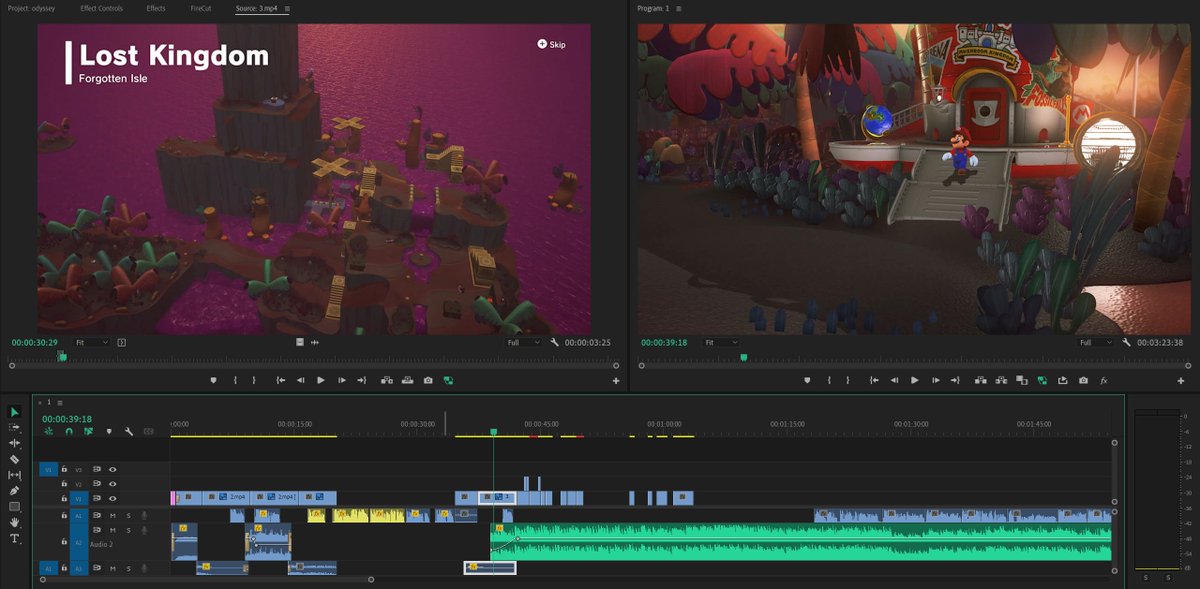Click the timeline playhead at 00:00:39:18
The image size is (1200, 589).
pos(493,432)
